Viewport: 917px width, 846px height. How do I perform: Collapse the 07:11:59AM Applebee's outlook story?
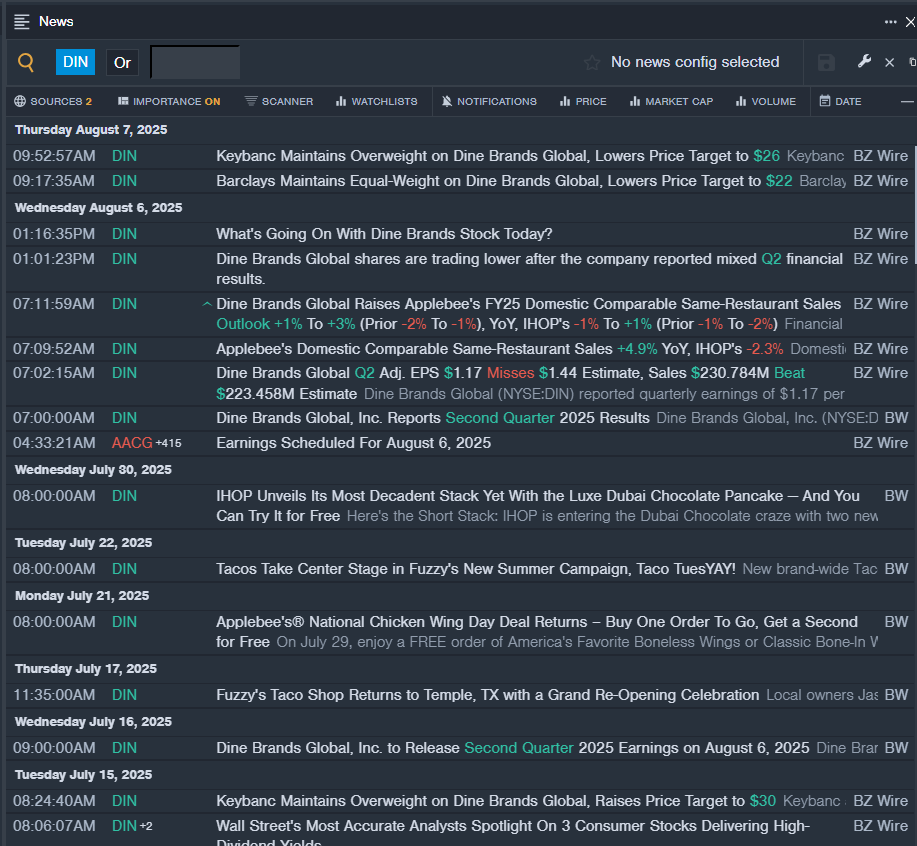(x=206, y=304)
